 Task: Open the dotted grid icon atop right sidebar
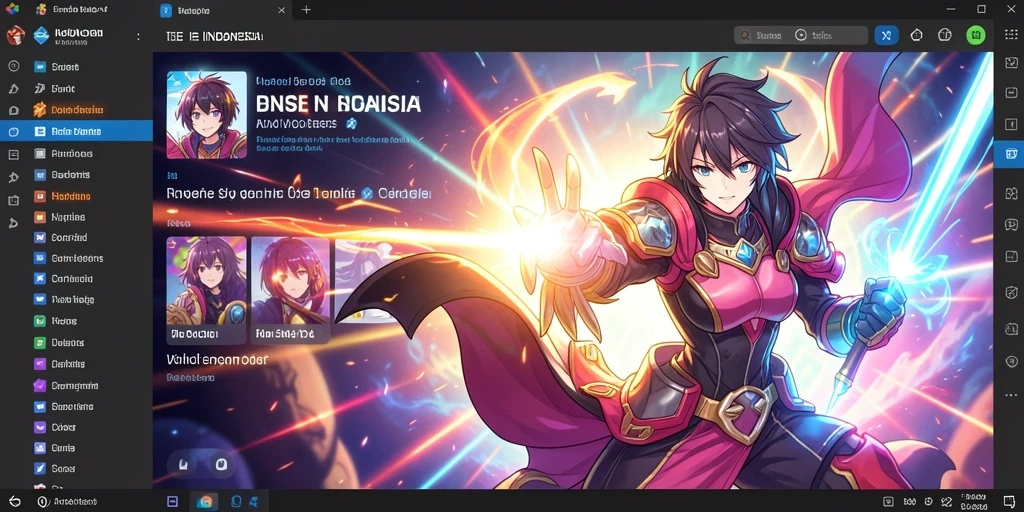click(1011, 35)
